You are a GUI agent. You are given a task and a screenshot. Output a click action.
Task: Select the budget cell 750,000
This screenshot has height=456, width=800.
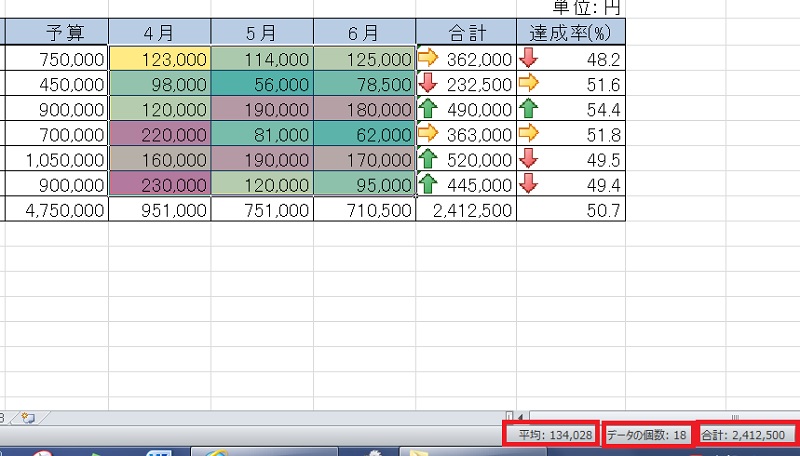(x=57, y=59)
